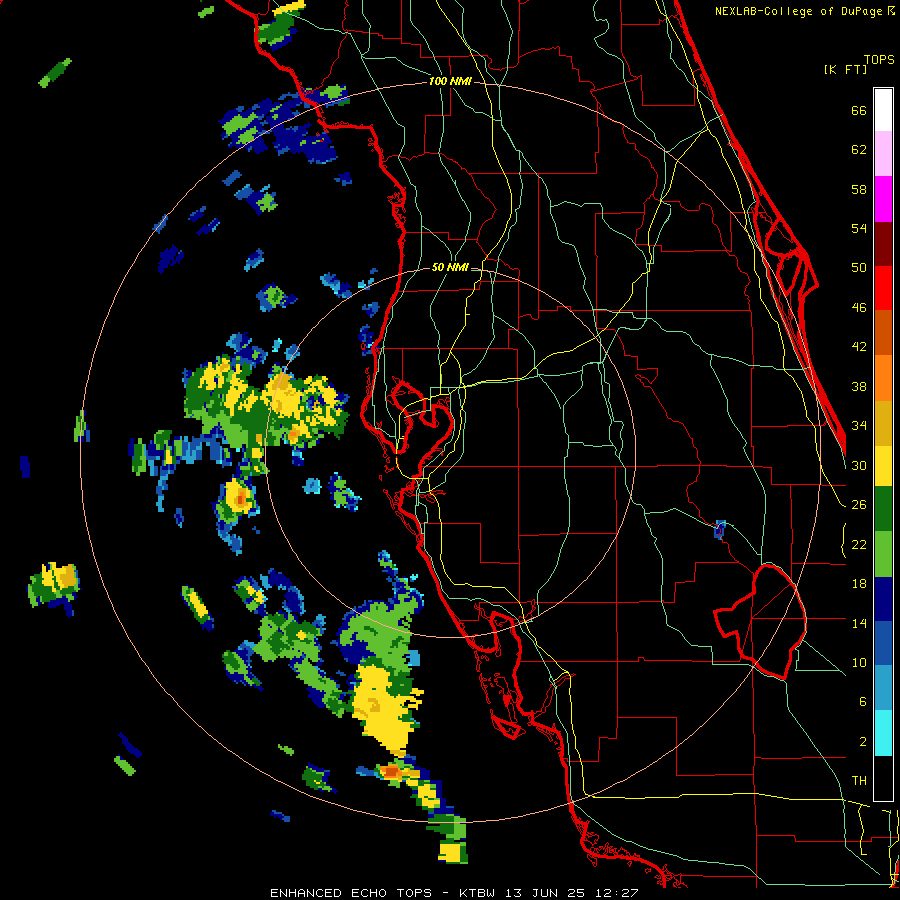Click the "TOPS" legend title

coord(879,60)
